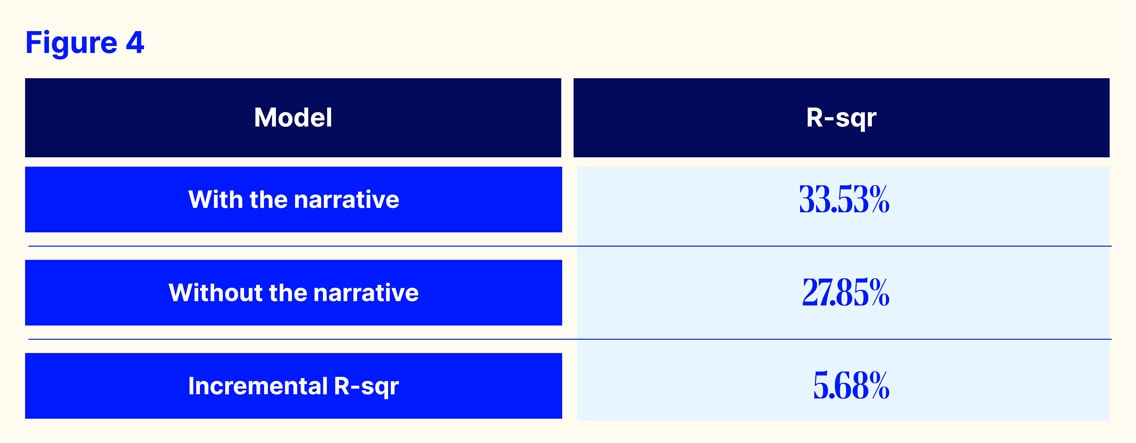Select the R-sqr column header
The width and height of the screenshot is (1136, 443).
[x=841, y=118]
